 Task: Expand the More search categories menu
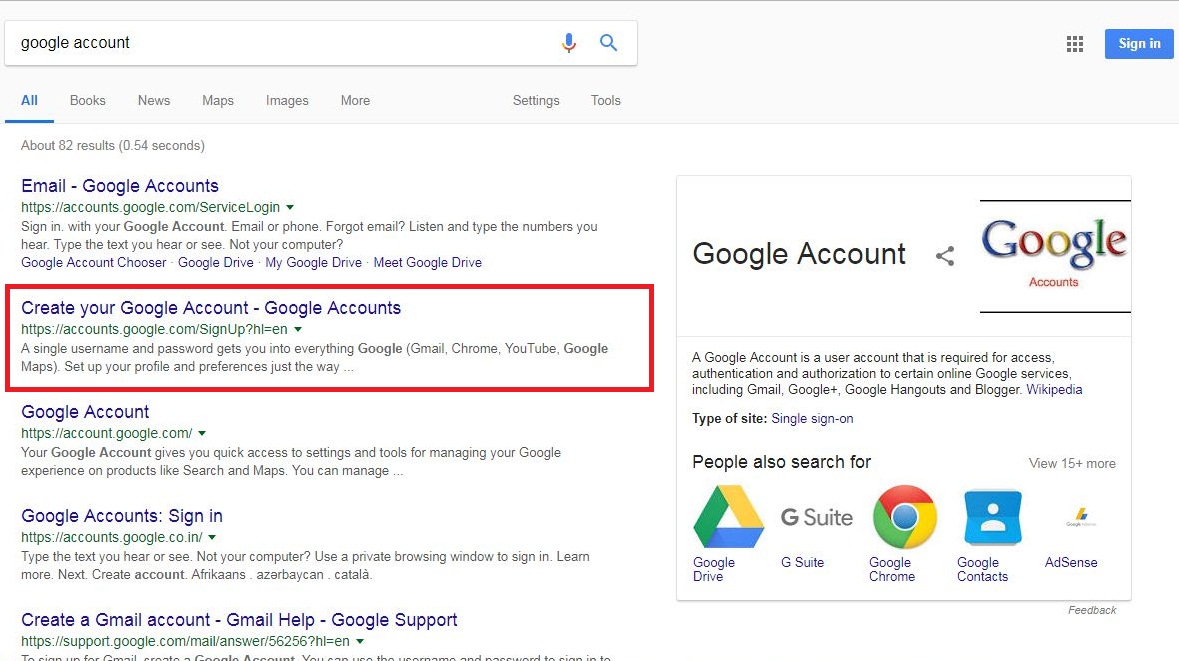(x=355, y=100)
